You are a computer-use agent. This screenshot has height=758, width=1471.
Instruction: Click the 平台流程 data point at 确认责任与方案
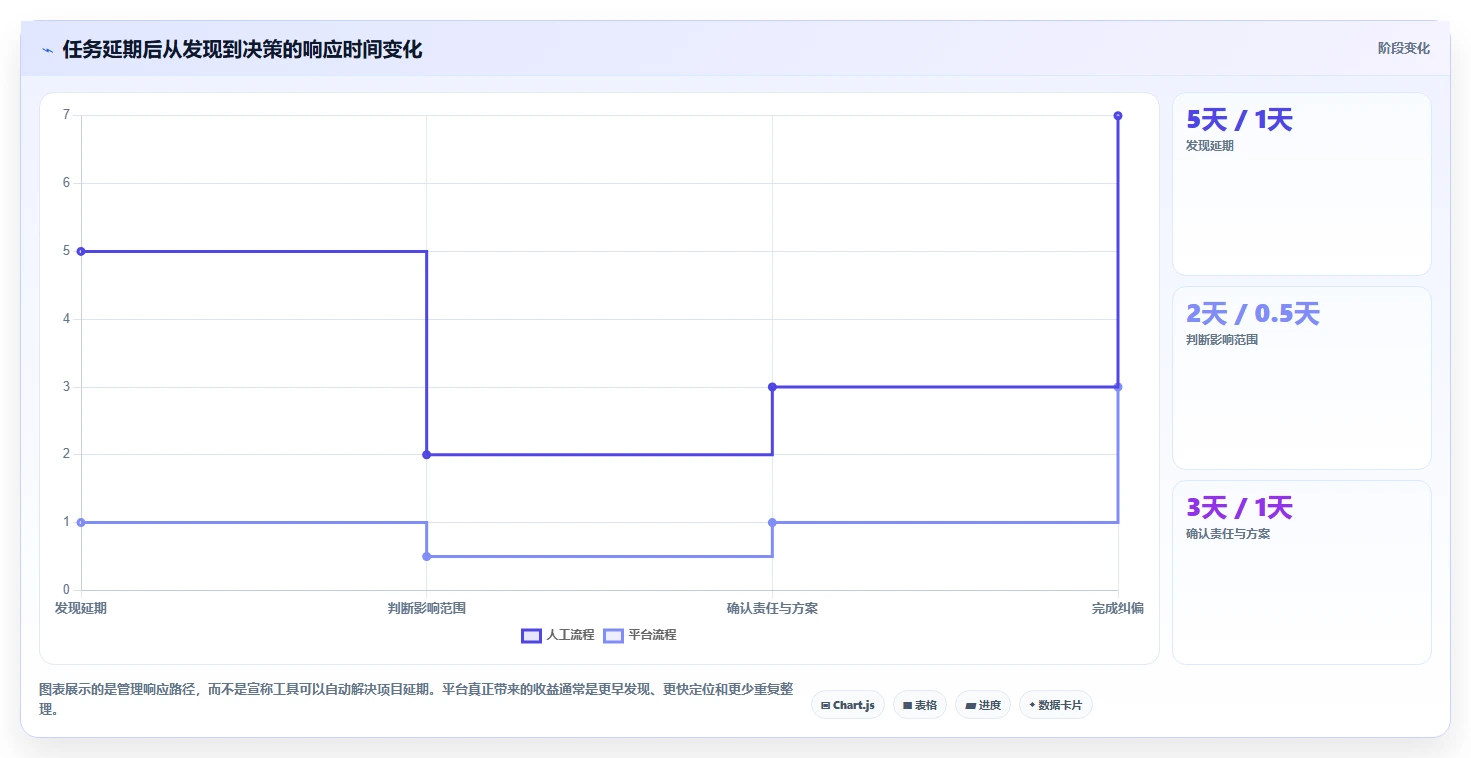click(x=772, y=522)
